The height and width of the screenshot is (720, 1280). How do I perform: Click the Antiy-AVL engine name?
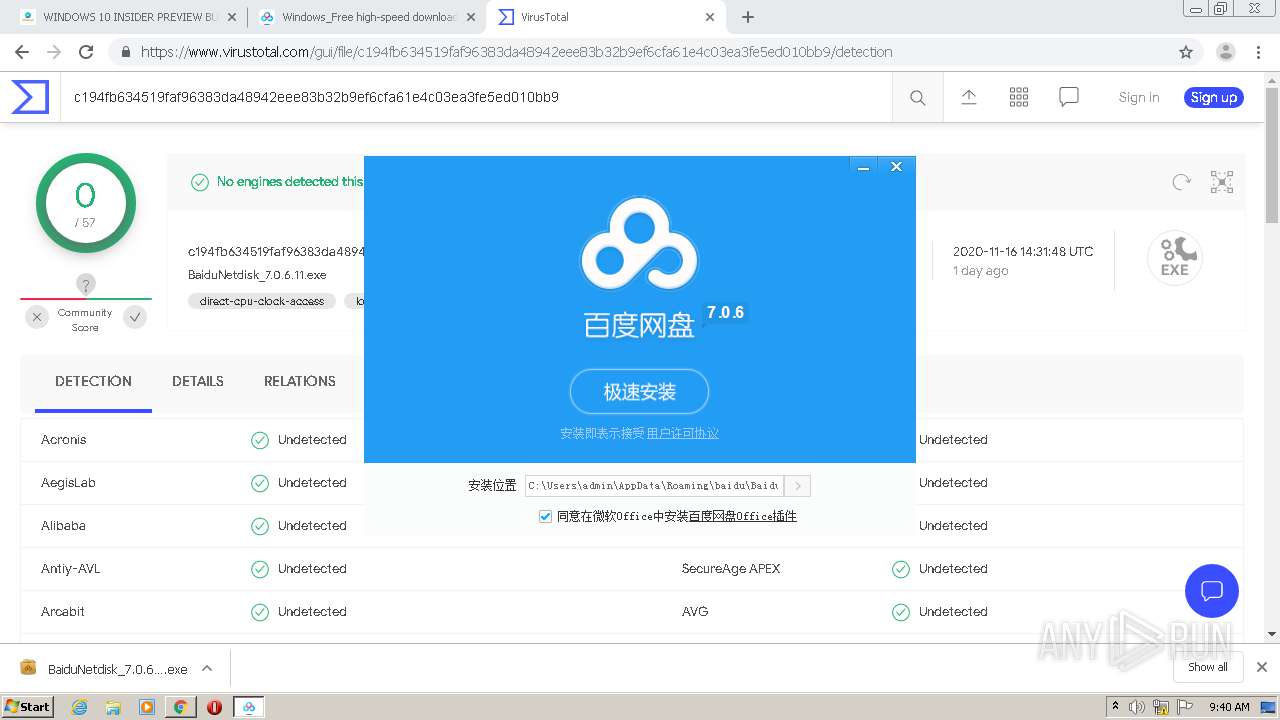click(70, 568)
